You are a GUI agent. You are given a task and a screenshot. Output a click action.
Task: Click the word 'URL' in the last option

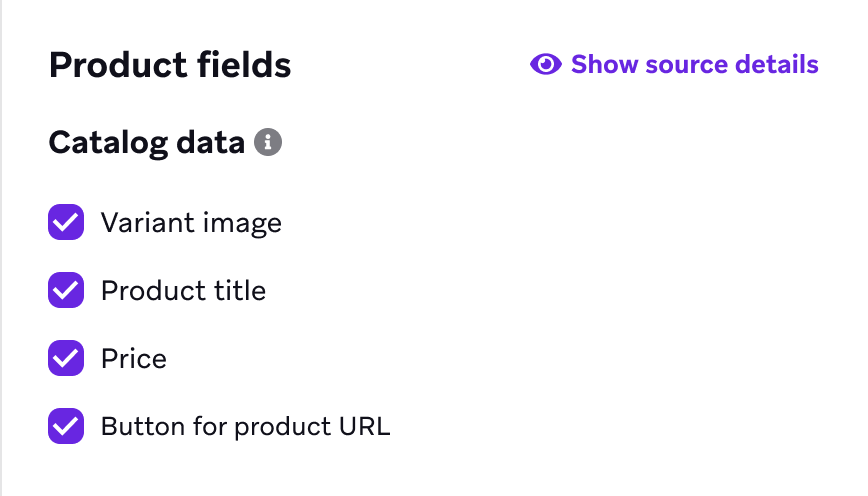point(363,427)
